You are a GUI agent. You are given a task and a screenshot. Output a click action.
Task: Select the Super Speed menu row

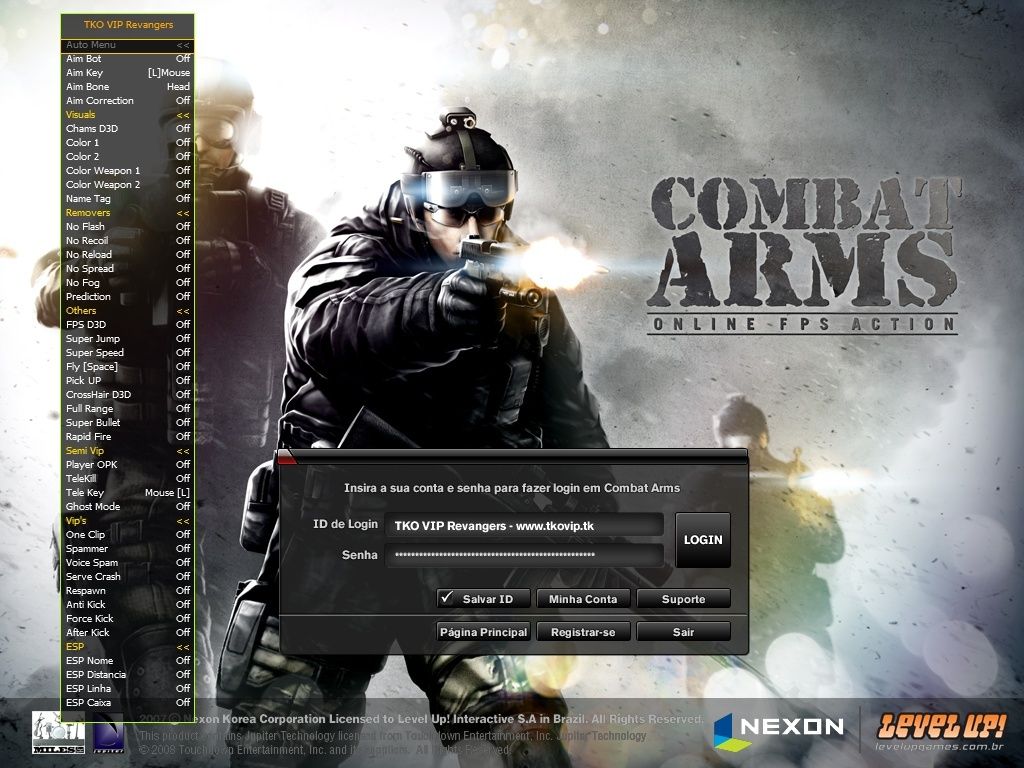[x=128, y=353]
